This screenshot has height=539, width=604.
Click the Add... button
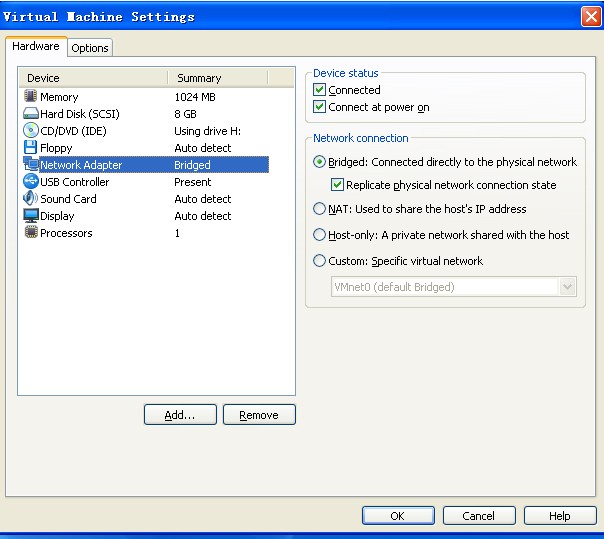[x=180, y=415]
